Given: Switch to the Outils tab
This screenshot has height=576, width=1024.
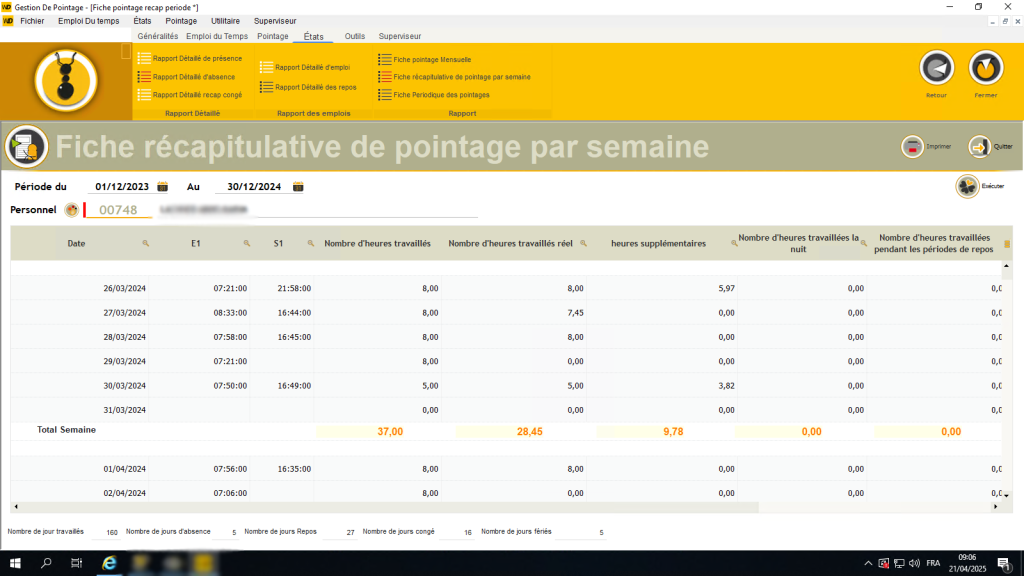Looking at the screenshot, I should 355,36.
